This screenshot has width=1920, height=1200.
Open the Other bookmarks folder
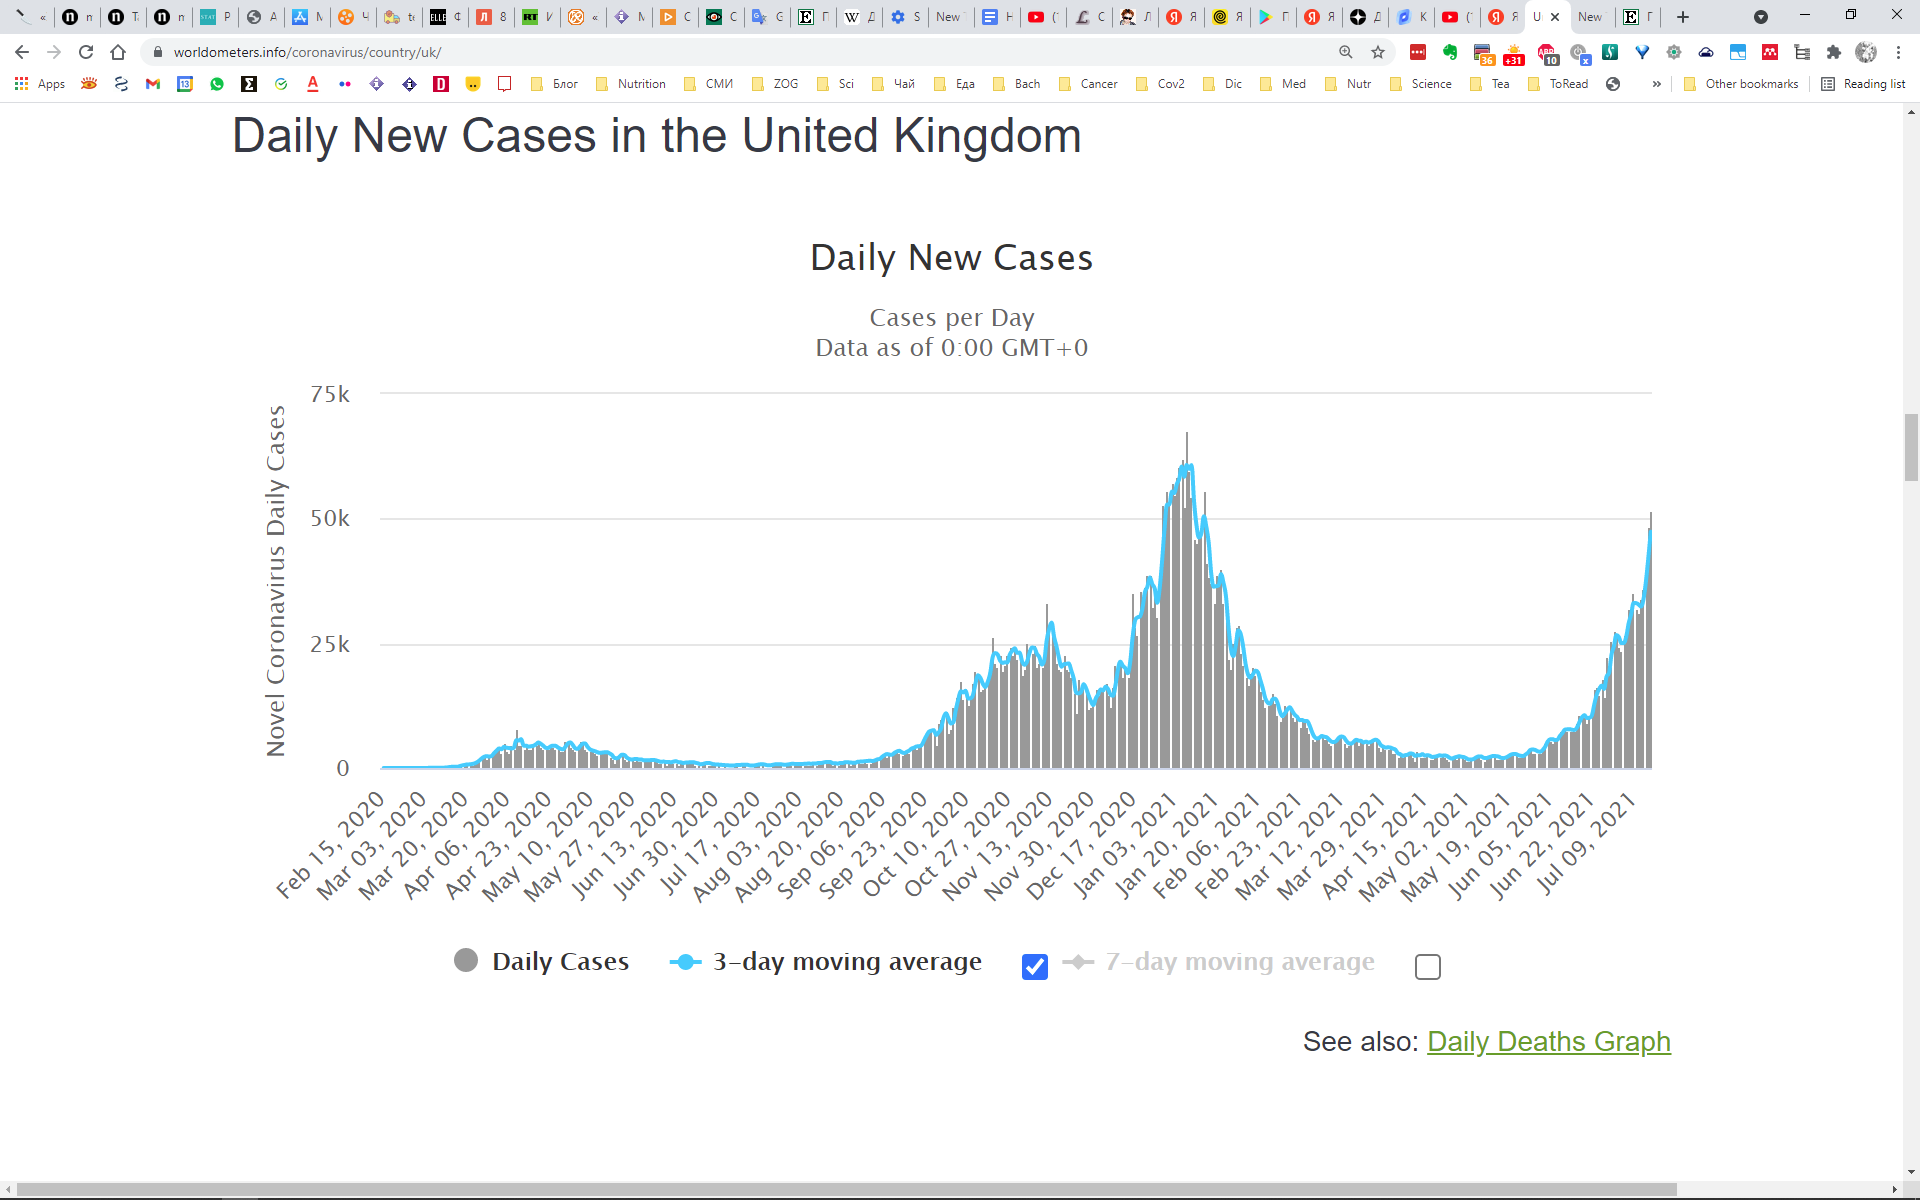click(x=1741, y=84)
